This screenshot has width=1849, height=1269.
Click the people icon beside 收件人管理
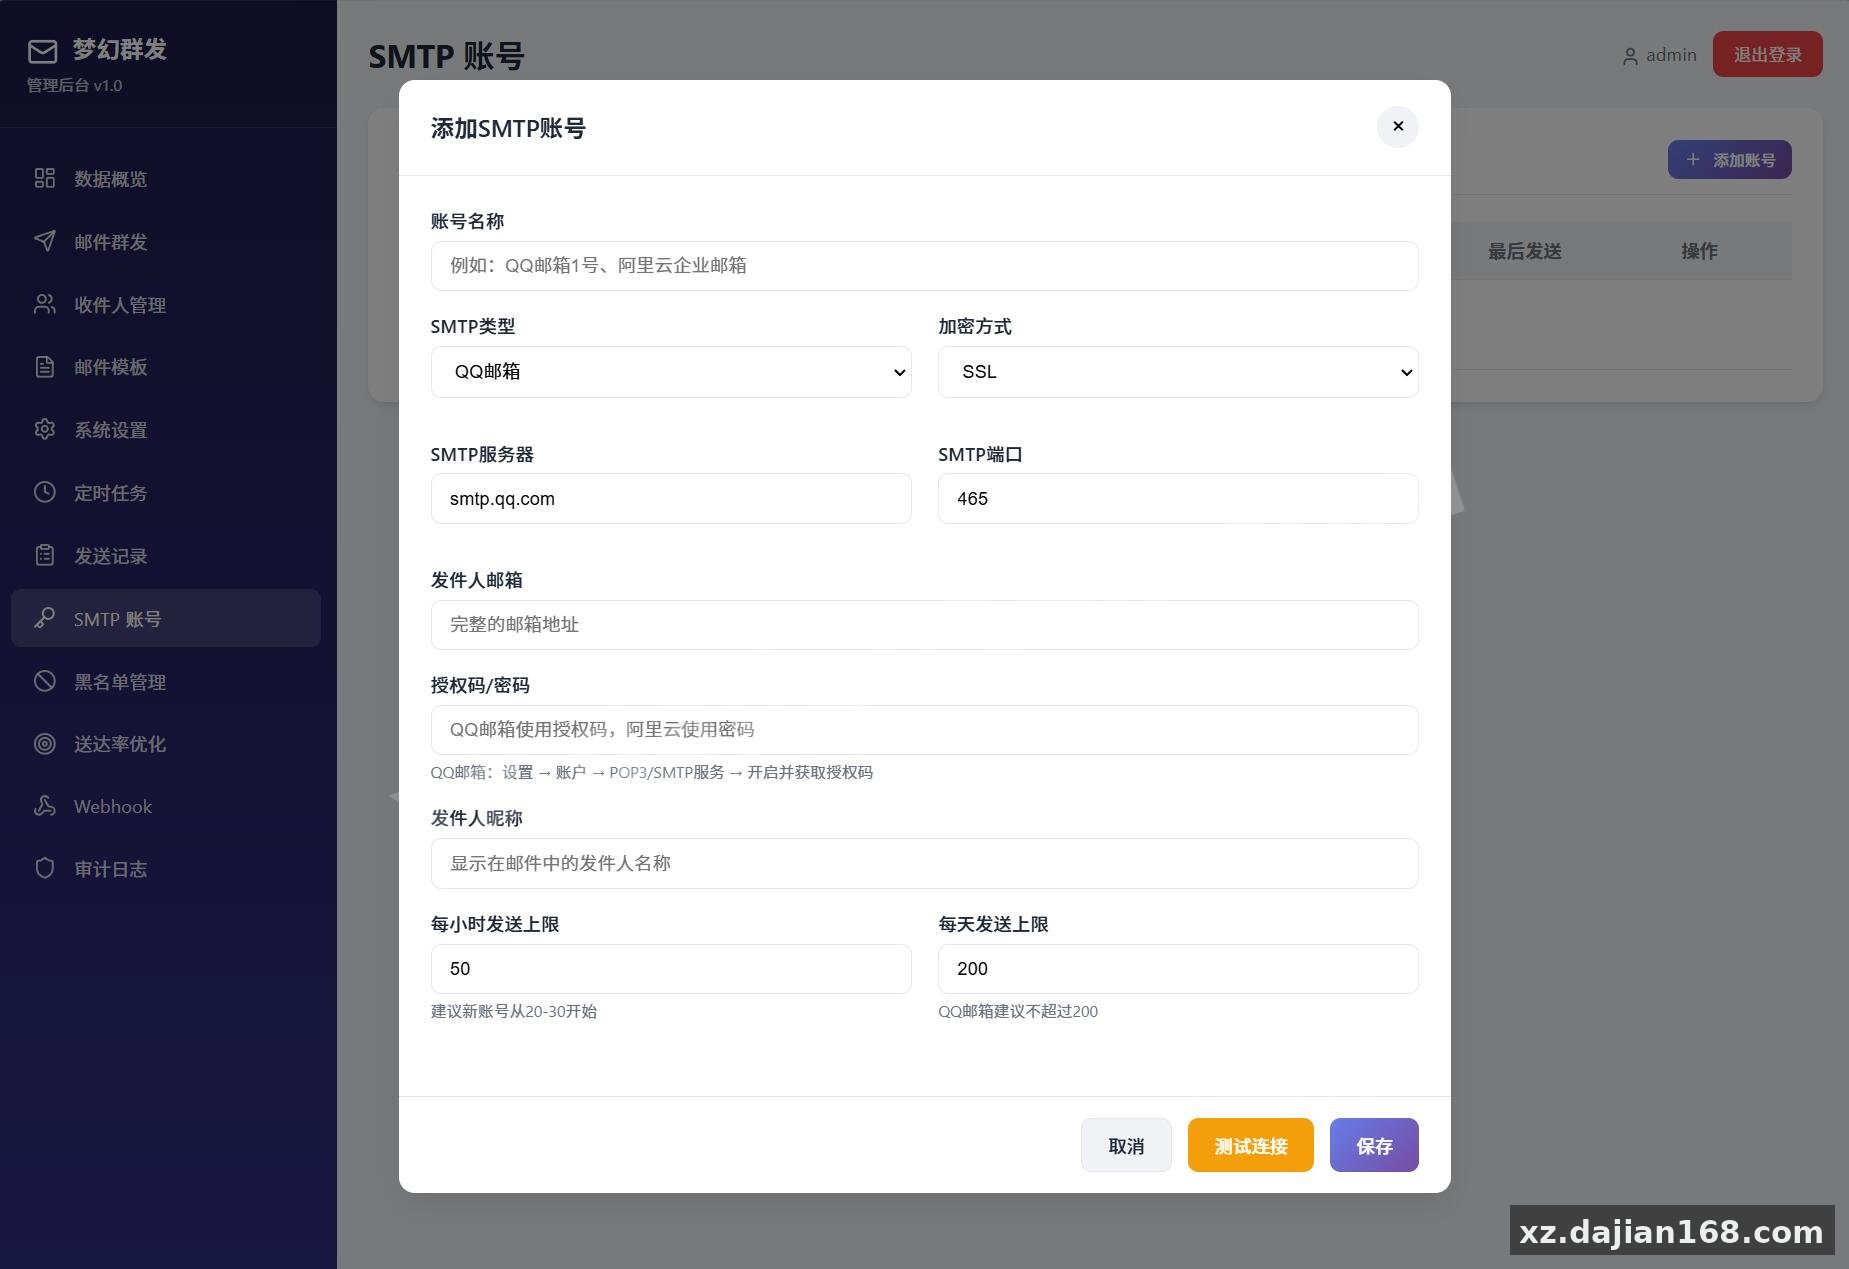[45, 304]
